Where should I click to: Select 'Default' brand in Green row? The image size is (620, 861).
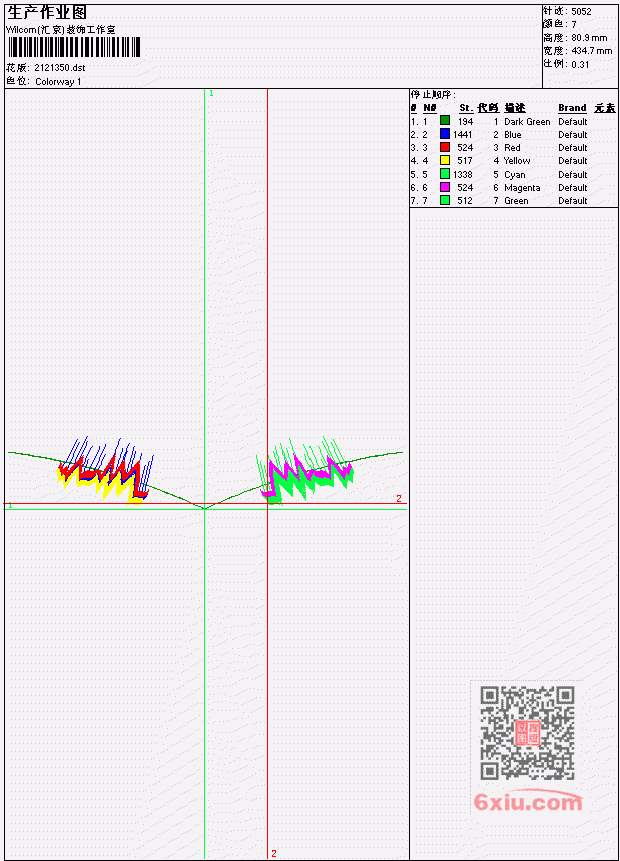573,201
